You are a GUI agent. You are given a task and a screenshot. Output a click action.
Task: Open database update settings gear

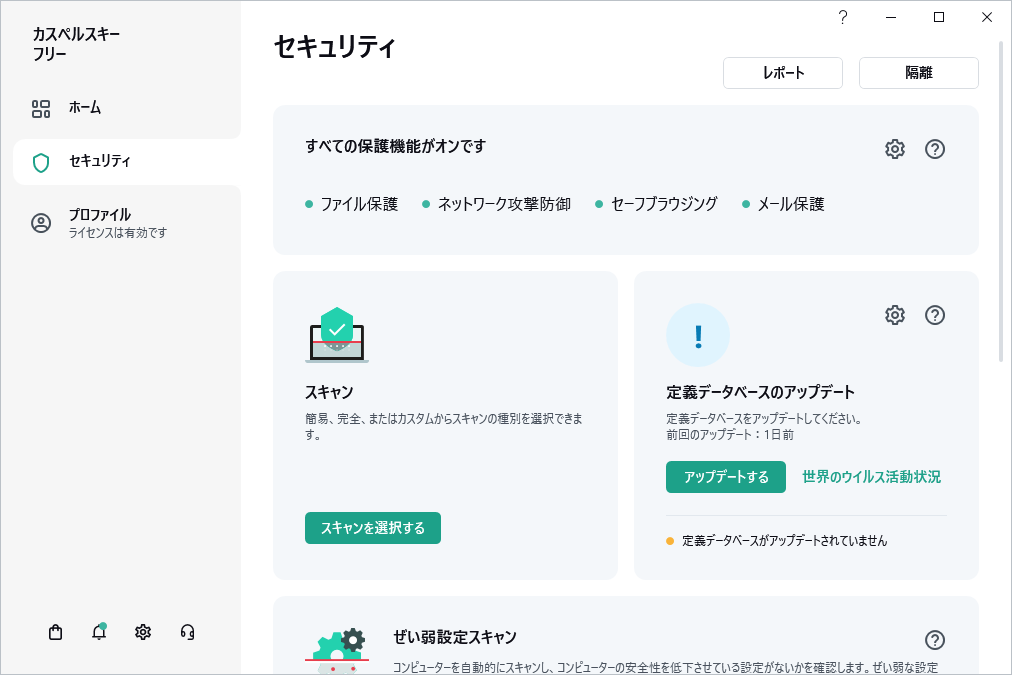click(894, 315)
